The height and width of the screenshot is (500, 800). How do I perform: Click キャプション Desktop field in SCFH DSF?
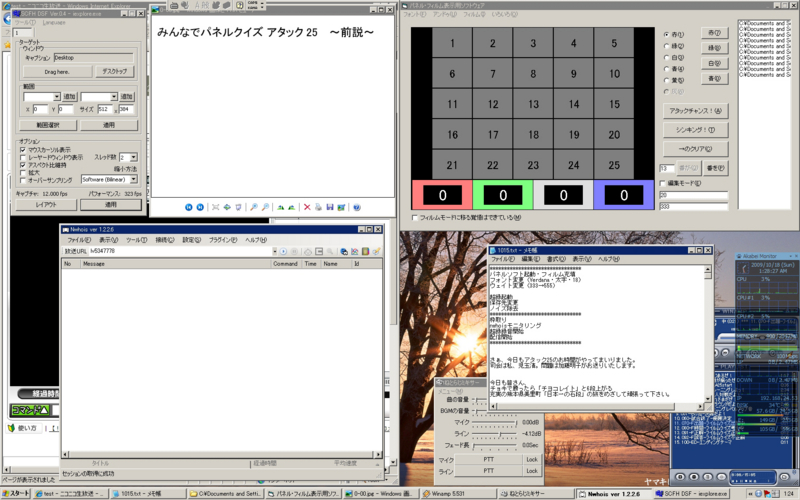click(x=93, y=58)
